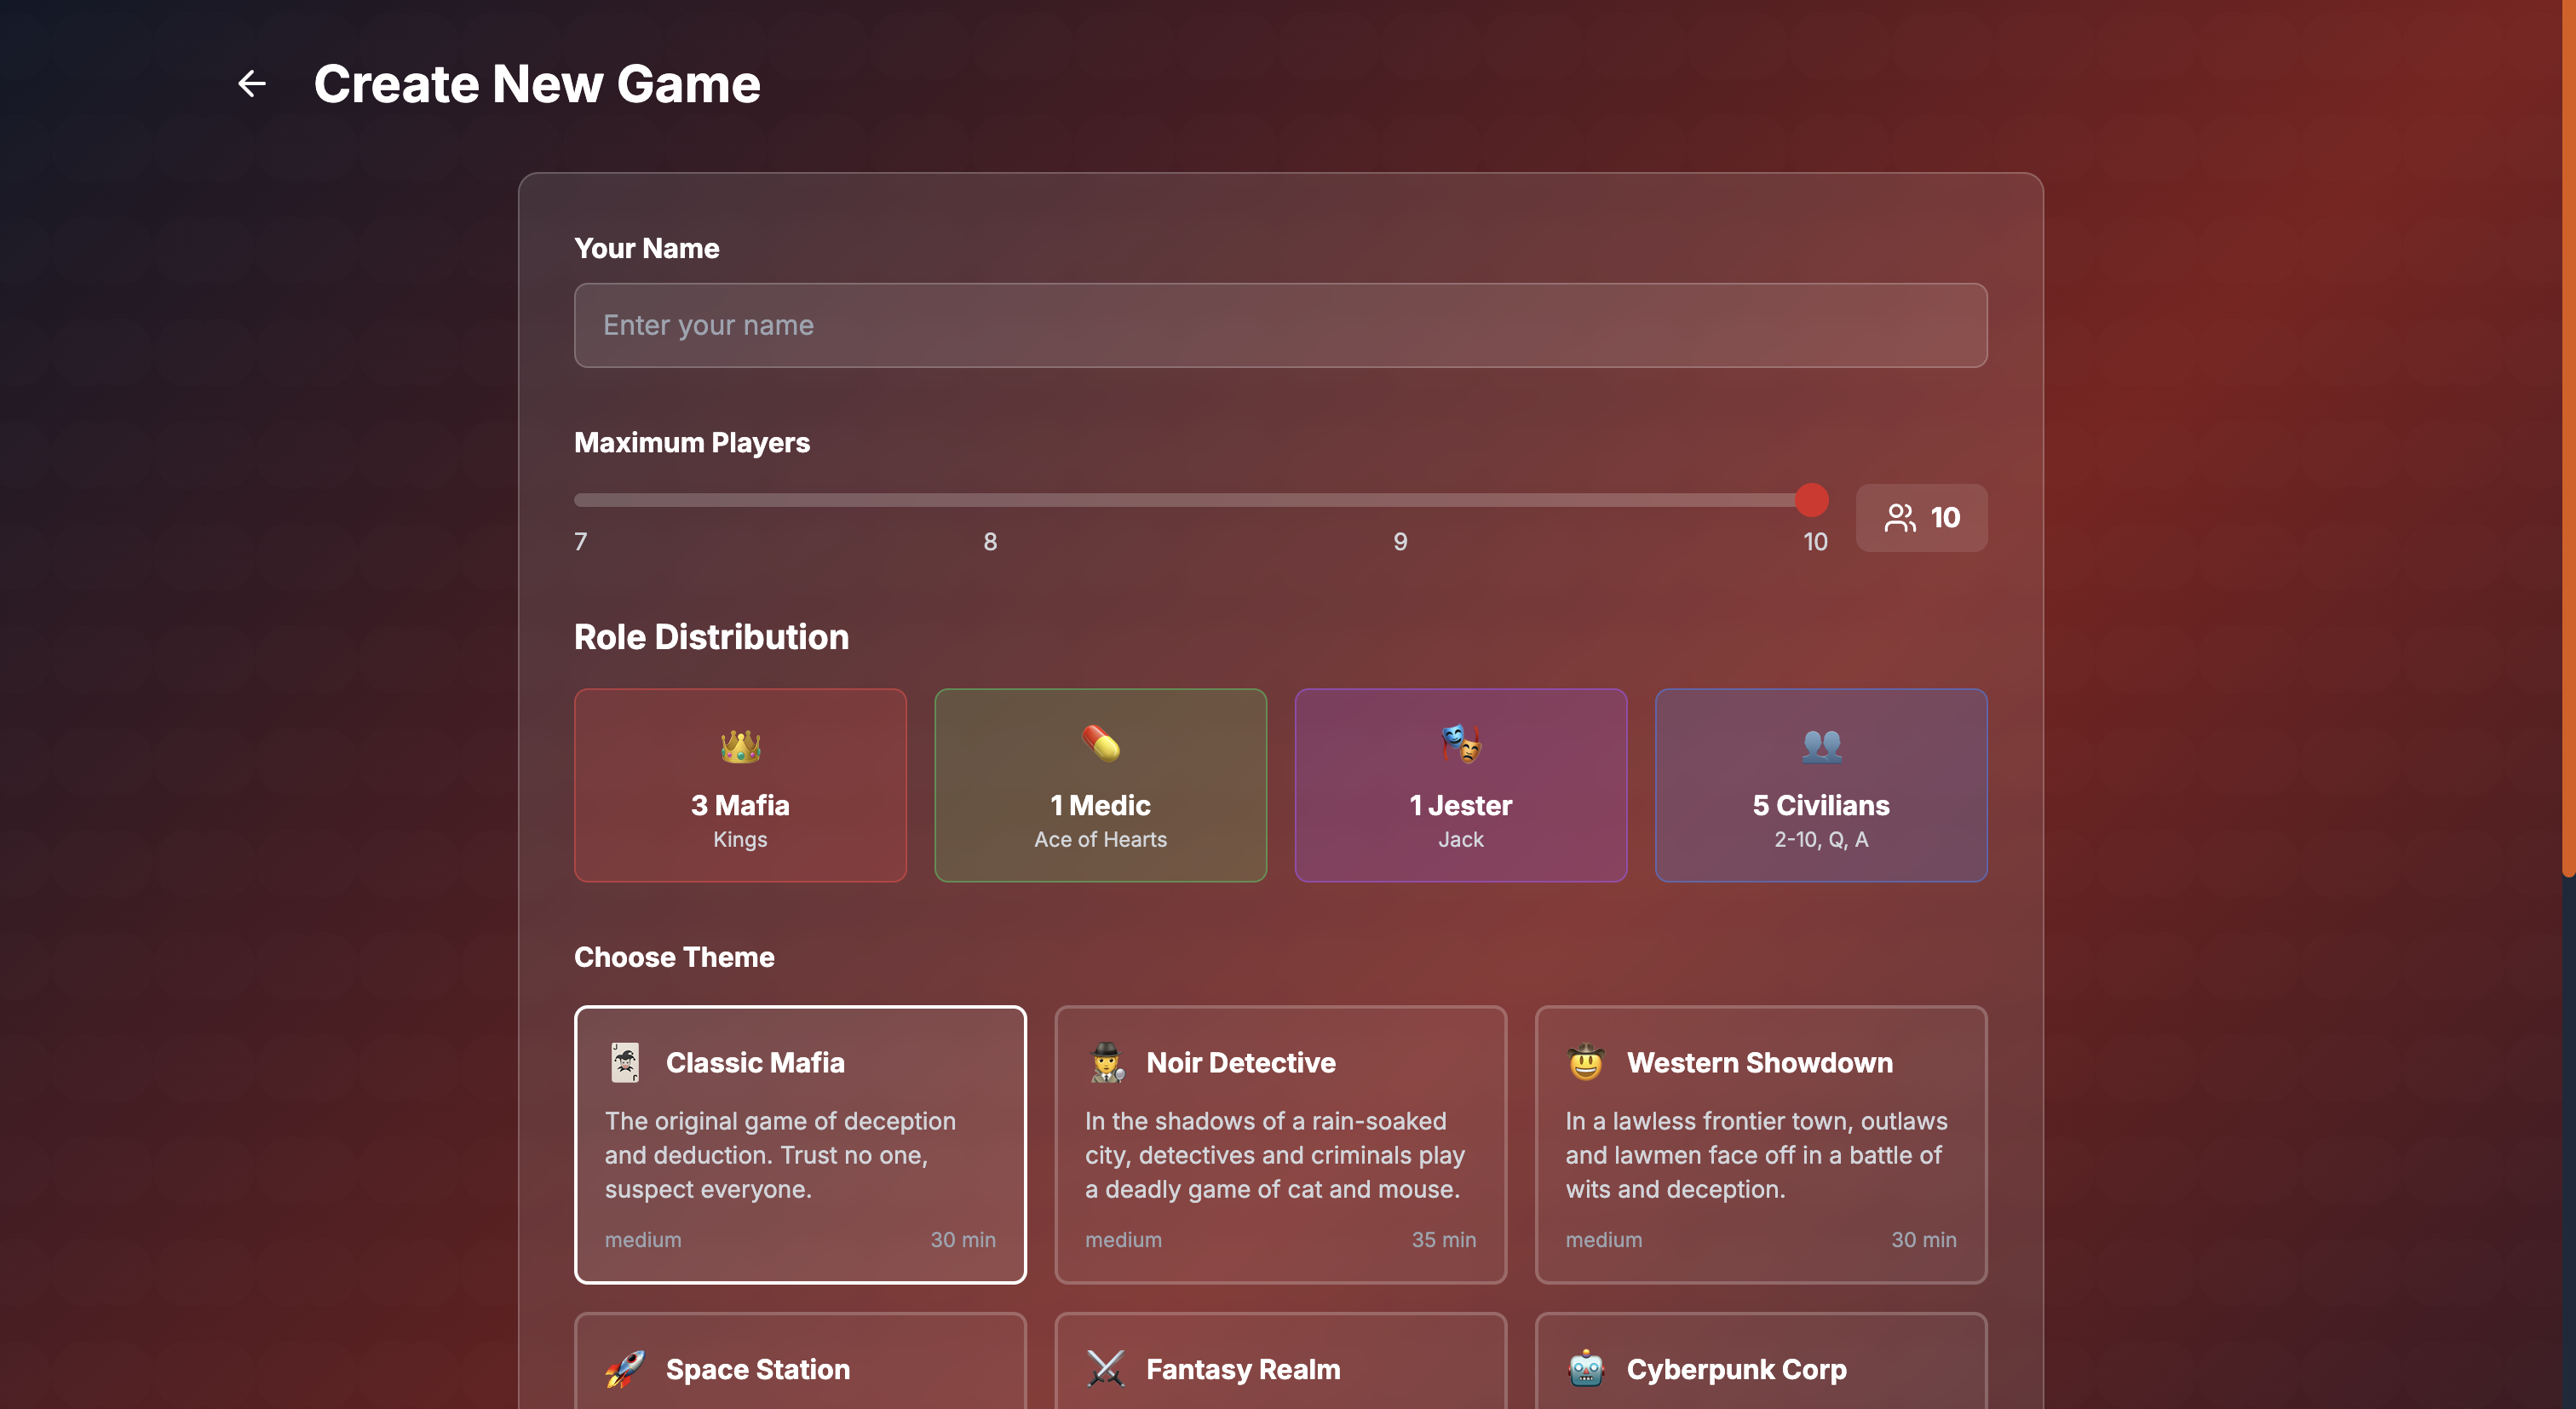The width and height of the screenshot is (2576, 1409).
Task: Focus the Enter your name field
Action: pyautogui.click(x=1280, y=325)
